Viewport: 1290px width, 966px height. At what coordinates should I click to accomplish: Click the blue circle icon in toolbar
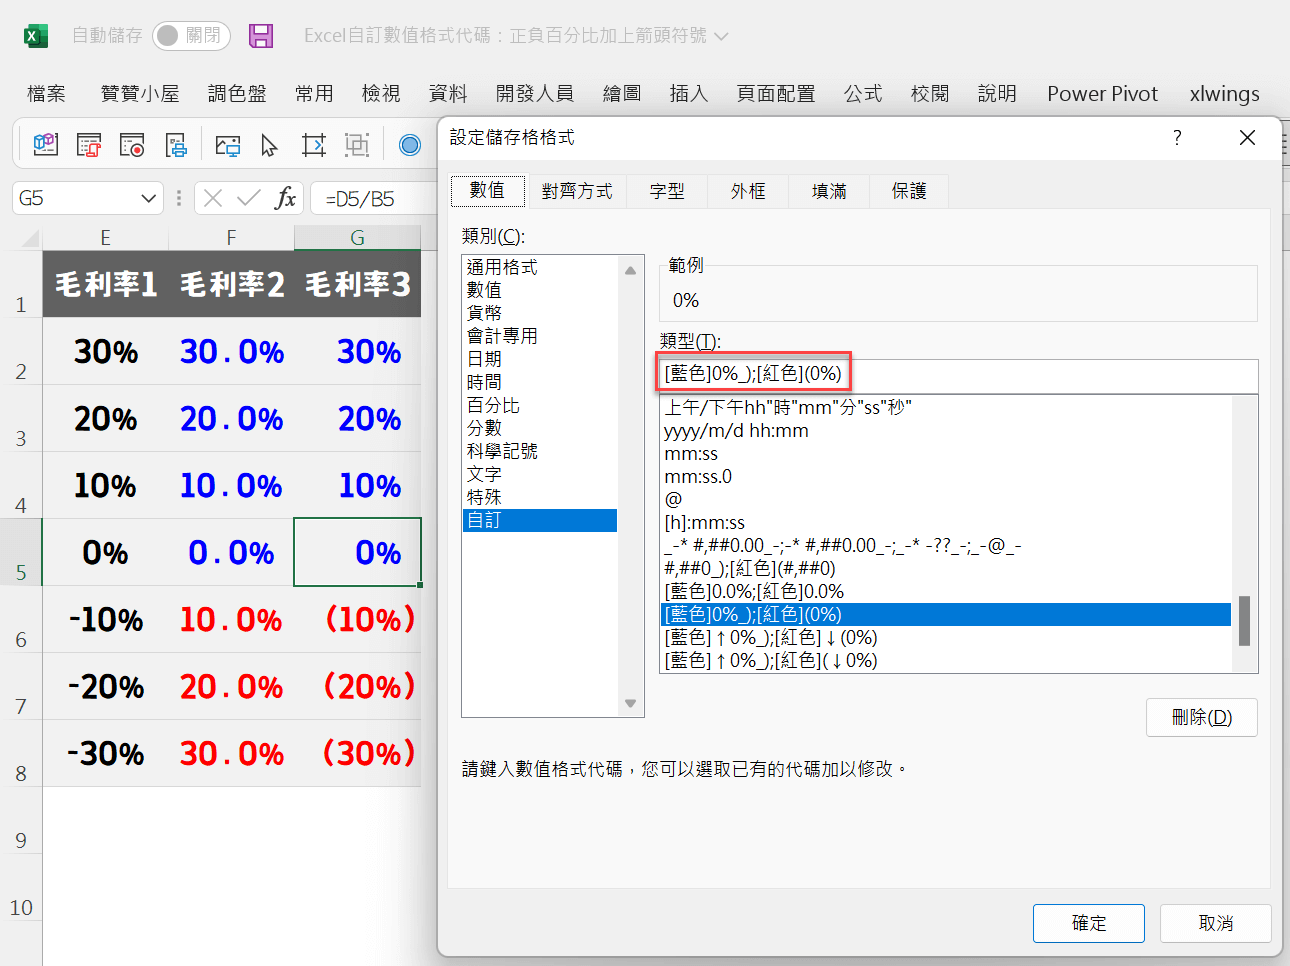pos(409,145)
